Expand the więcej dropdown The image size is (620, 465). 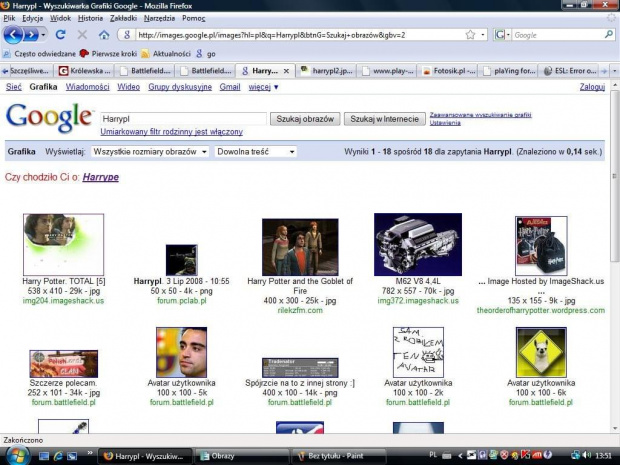(x=263, y=87)
